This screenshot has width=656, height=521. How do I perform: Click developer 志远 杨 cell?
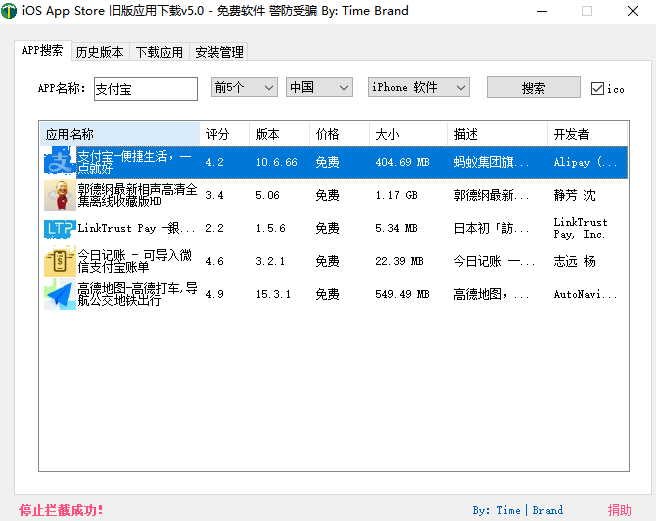(574, 262)
